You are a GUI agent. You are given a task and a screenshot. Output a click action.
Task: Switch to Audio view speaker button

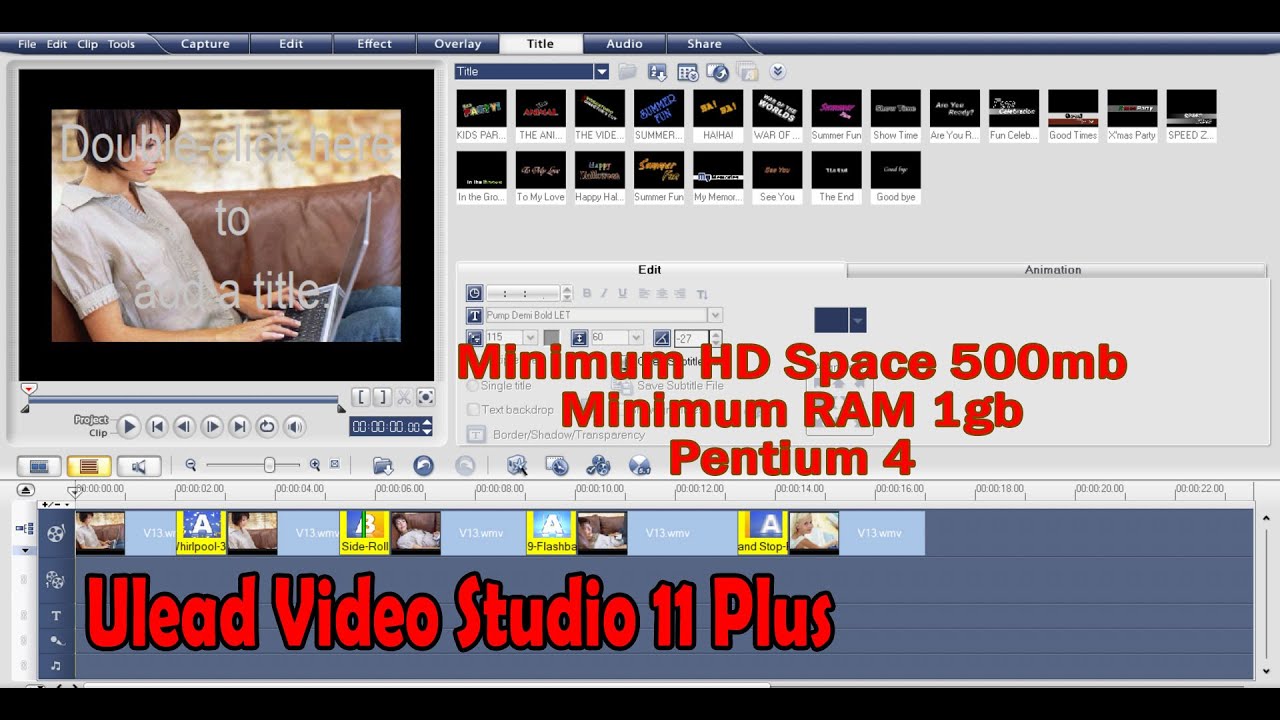coord(139,466)
